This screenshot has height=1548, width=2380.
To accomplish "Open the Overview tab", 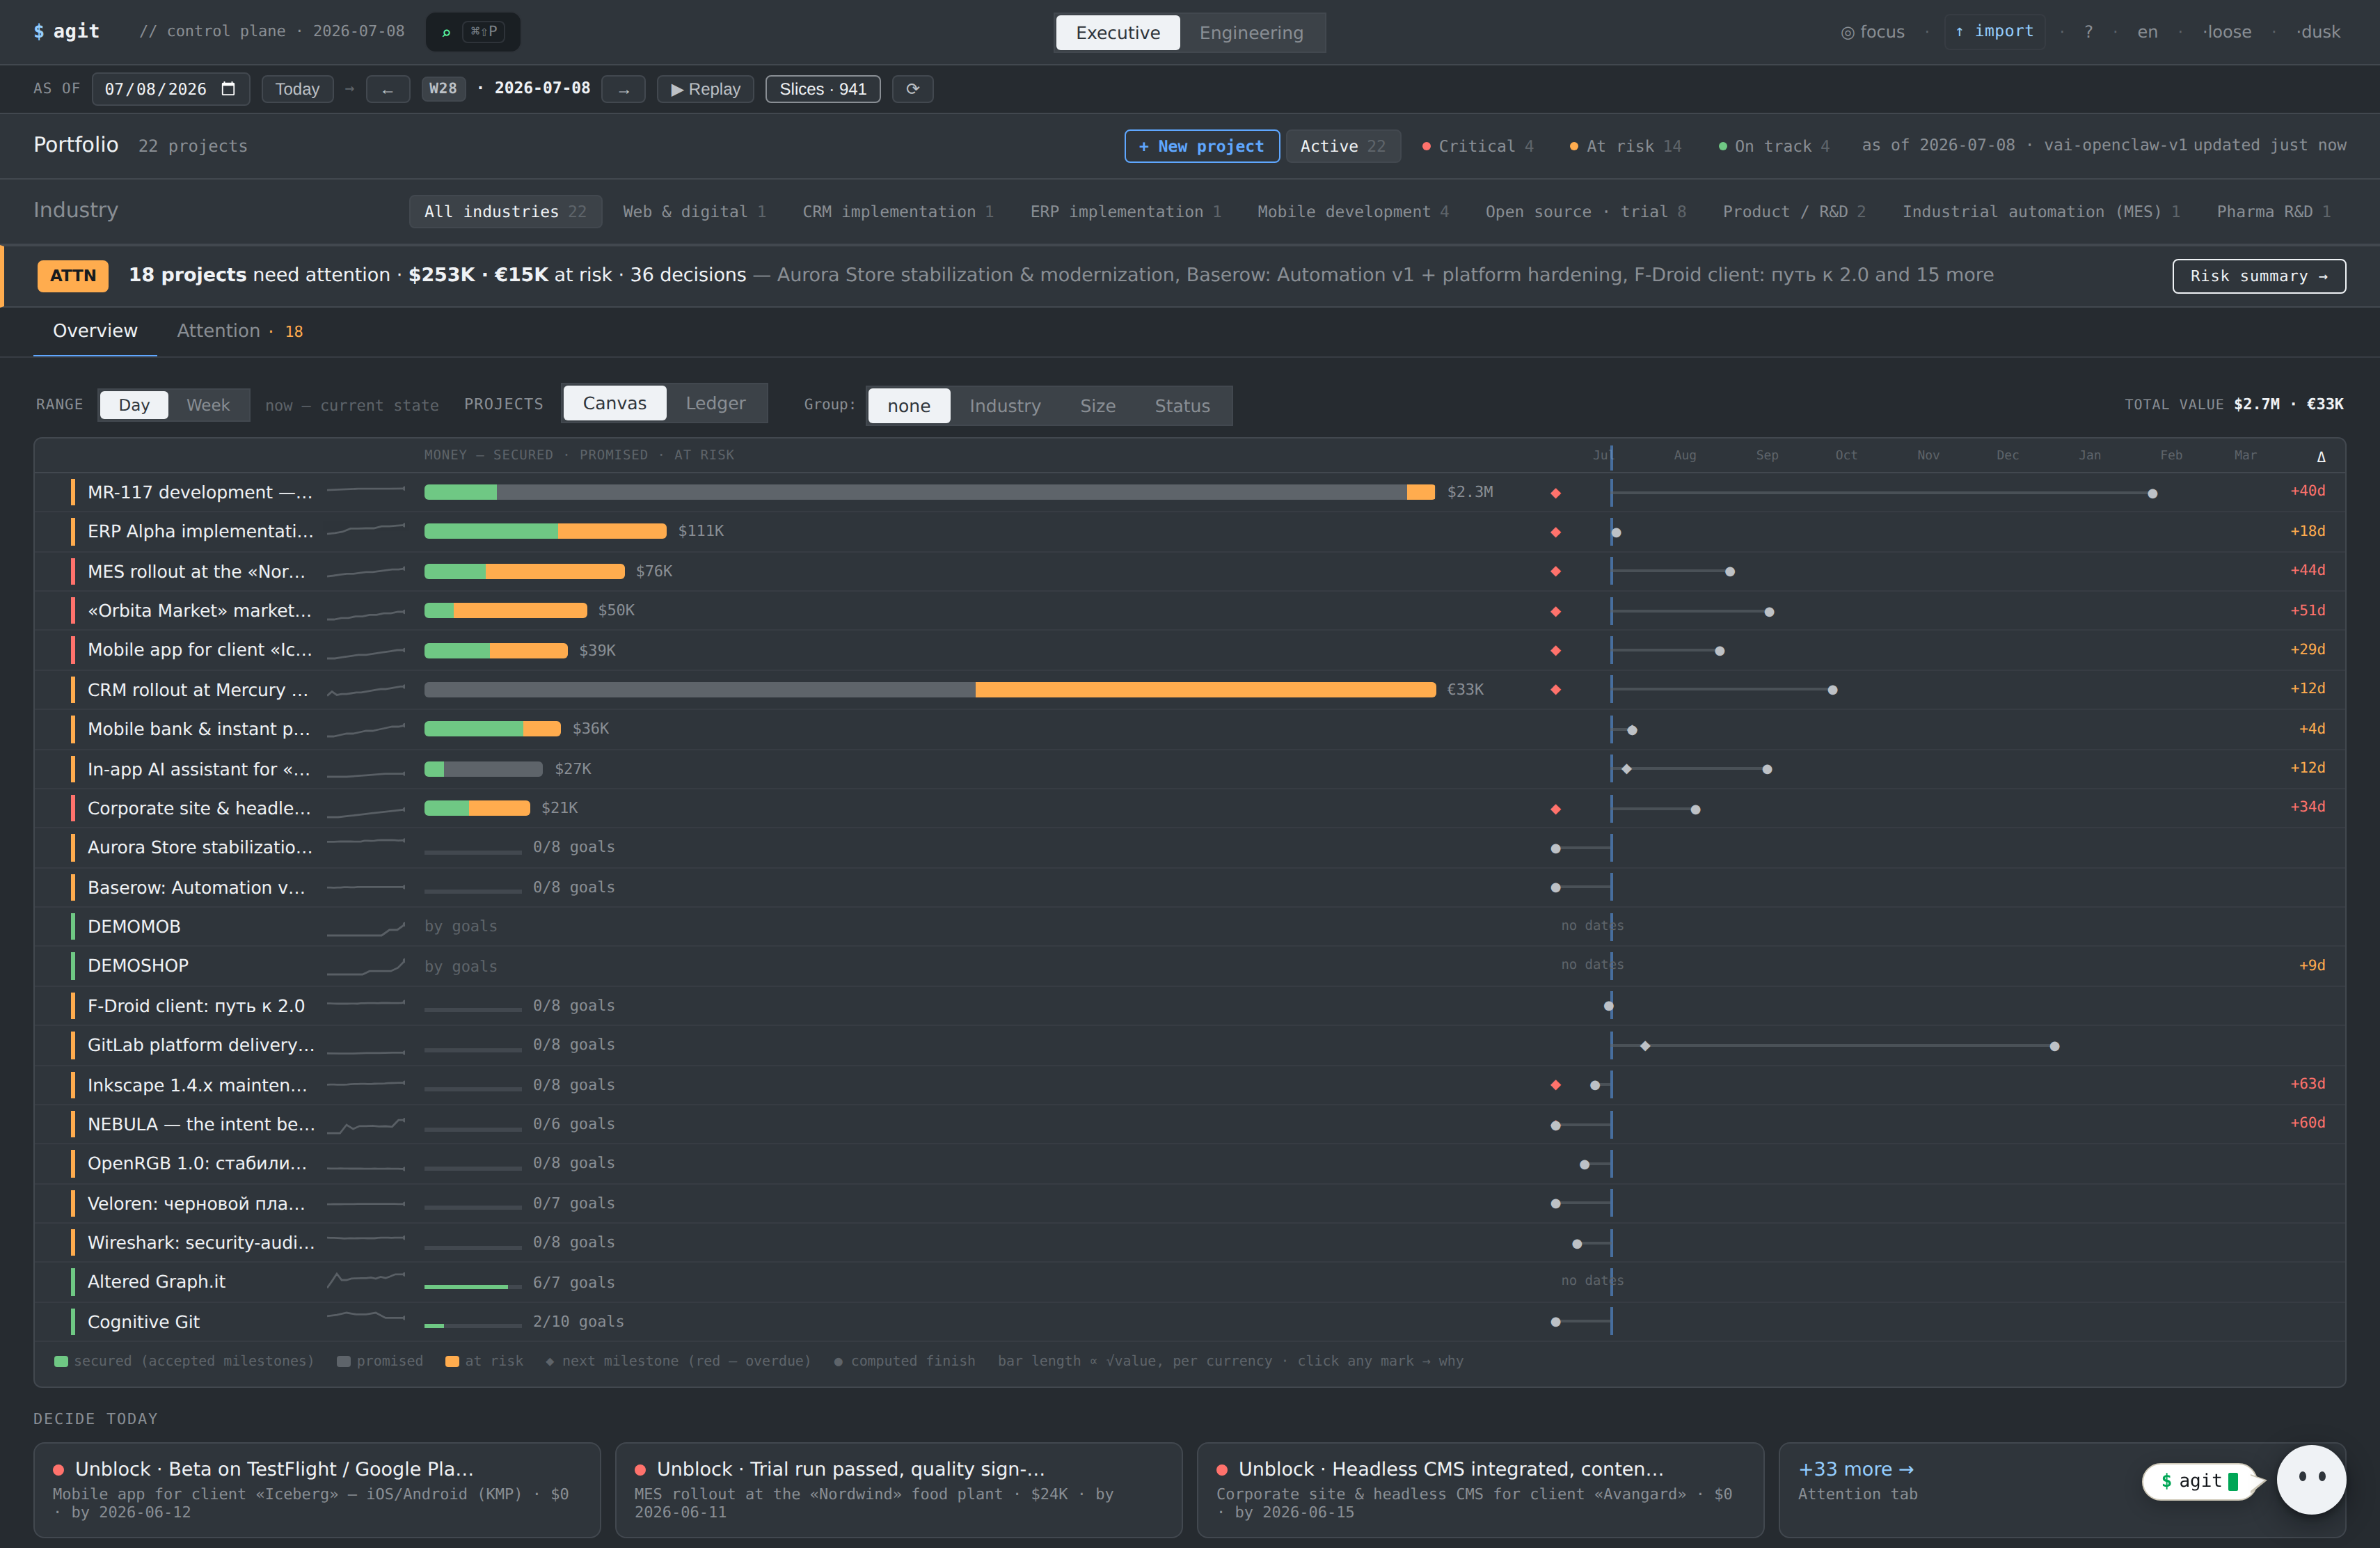I will pos(95,331).
